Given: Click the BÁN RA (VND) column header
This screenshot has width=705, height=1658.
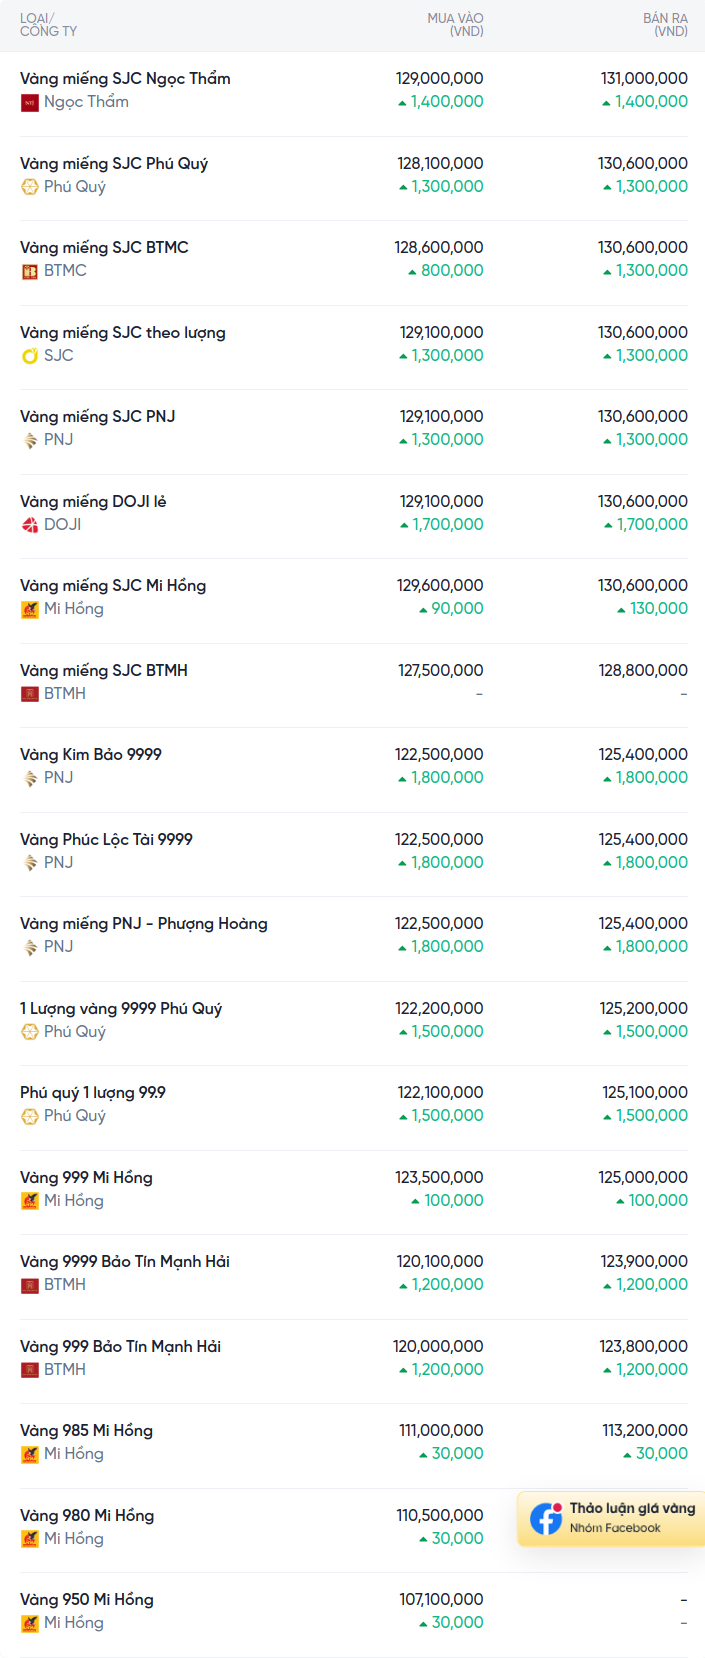Looking at the screenshot, I should click(665, 25).
